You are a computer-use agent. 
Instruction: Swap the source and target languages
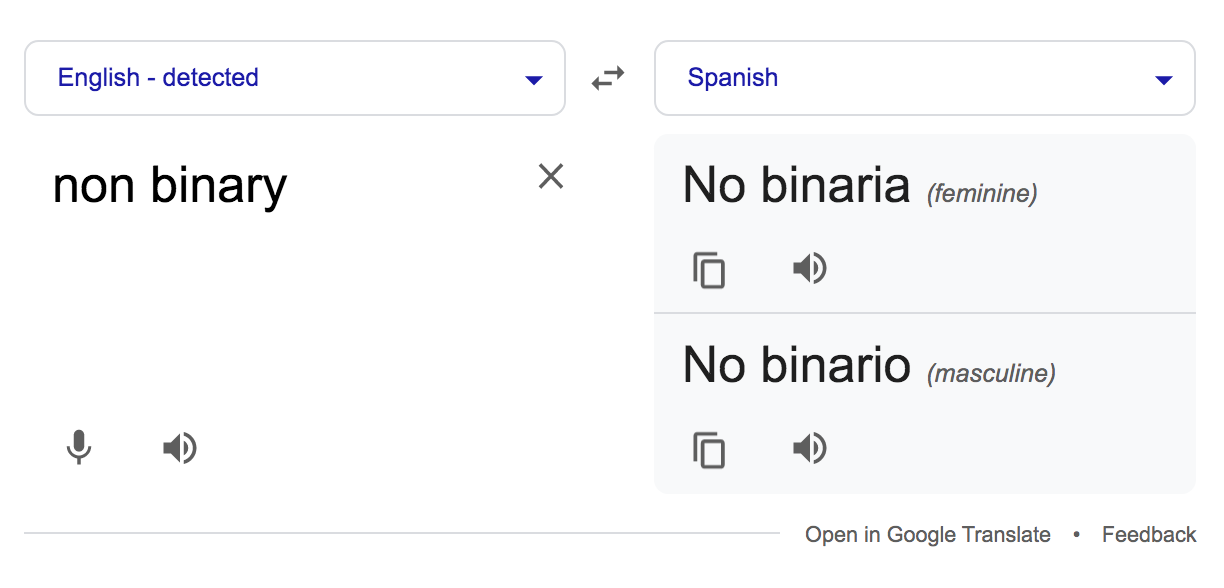pos(608,78)
